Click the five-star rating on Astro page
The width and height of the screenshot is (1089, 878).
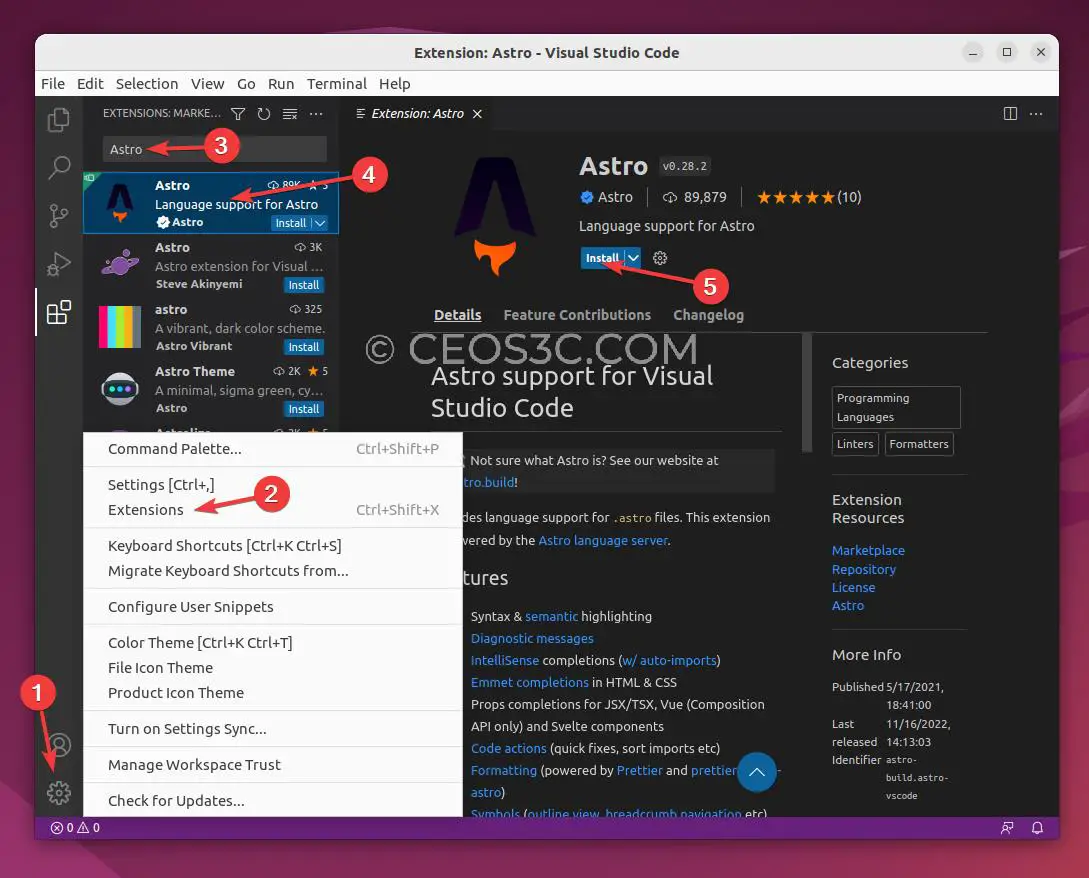coord(795,197)
